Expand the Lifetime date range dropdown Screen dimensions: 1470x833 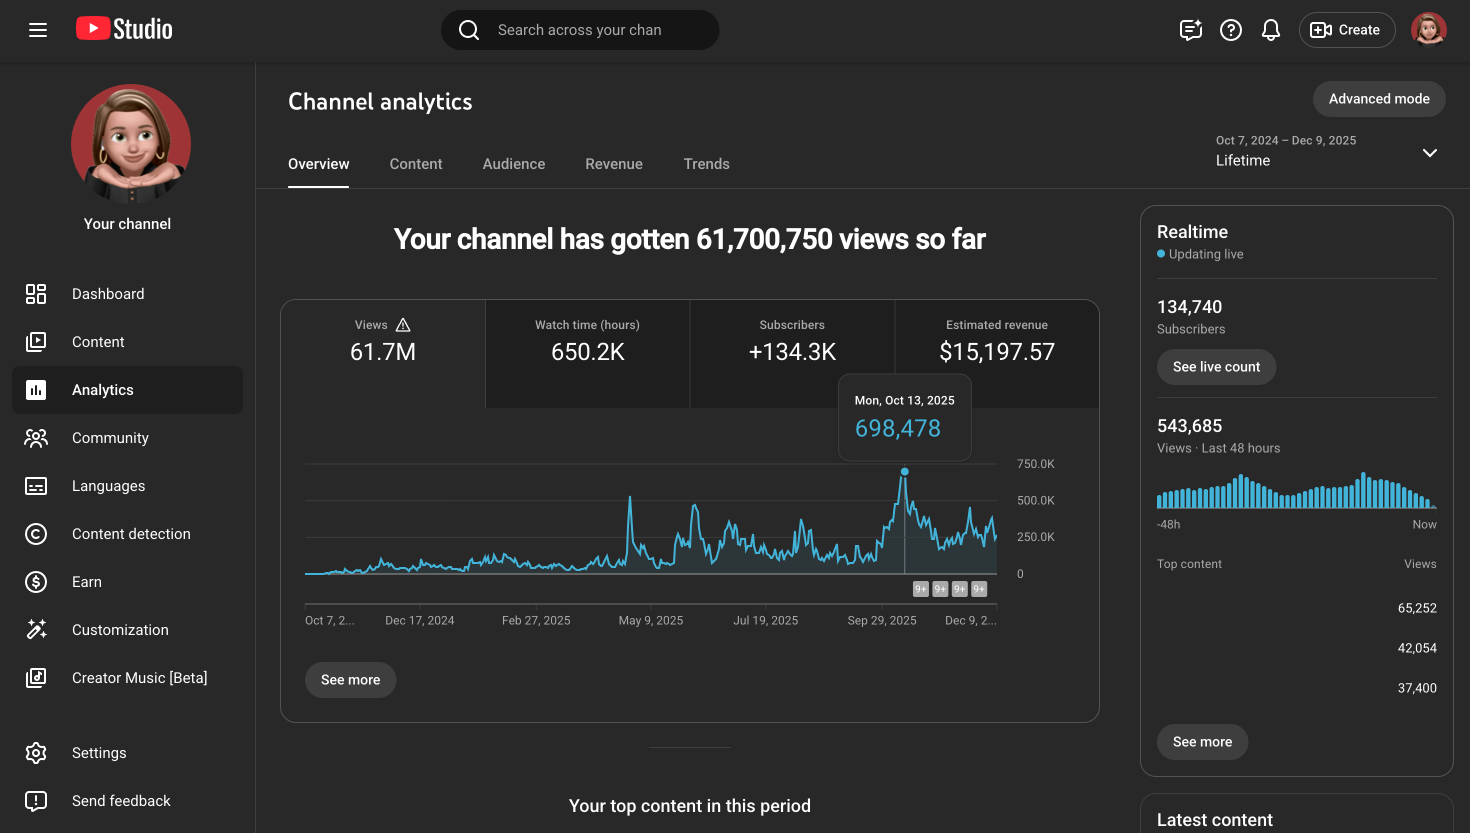point(1429,153)
